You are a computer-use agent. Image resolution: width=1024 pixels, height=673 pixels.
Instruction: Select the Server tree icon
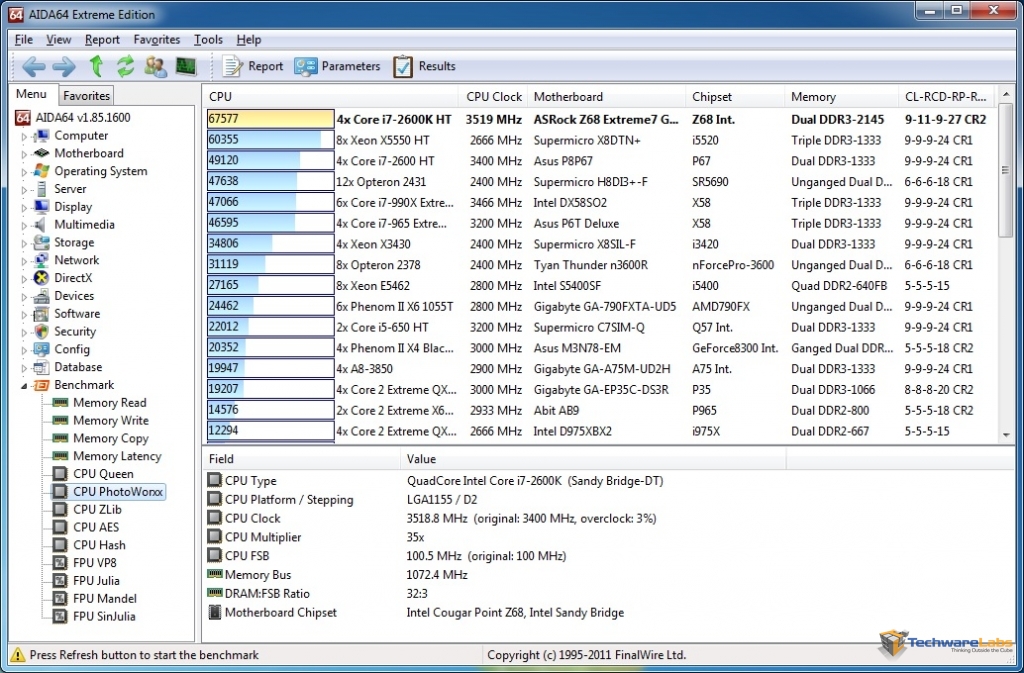(x=42, y=189)
